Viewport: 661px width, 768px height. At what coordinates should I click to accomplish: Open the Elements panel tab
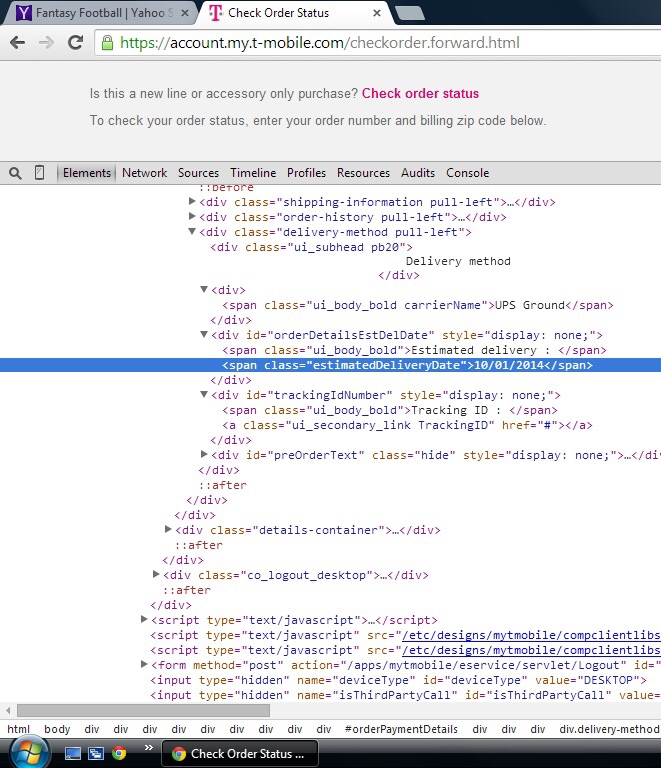[87, 173]
